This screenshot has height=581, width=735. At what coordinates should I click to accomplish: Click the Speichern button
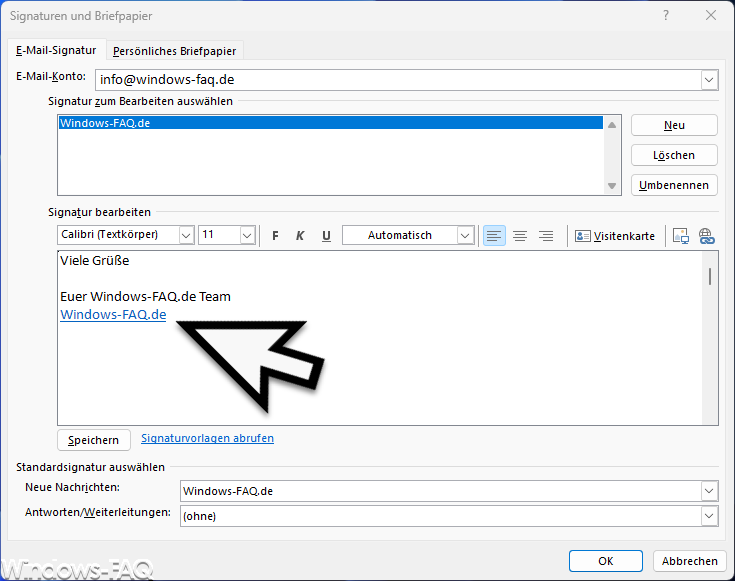pyautogui.click(x=94, y=440)
